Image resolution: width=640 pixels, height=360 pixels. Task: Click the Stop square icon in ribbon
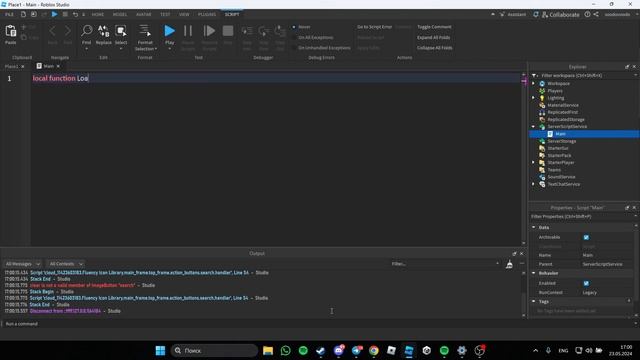(228, 31)
